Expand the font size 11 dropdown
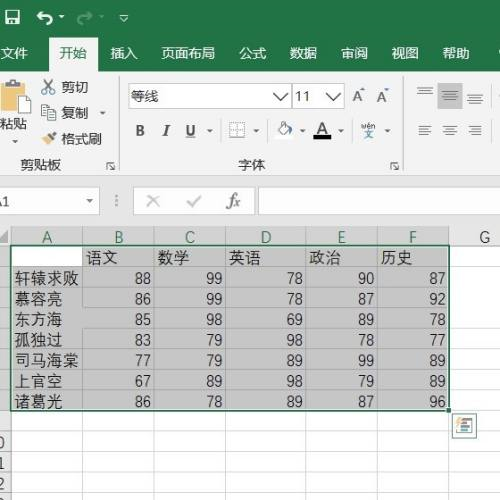This screenshot has height=500, width=500. pyautogui.click(x=333, y=97)
